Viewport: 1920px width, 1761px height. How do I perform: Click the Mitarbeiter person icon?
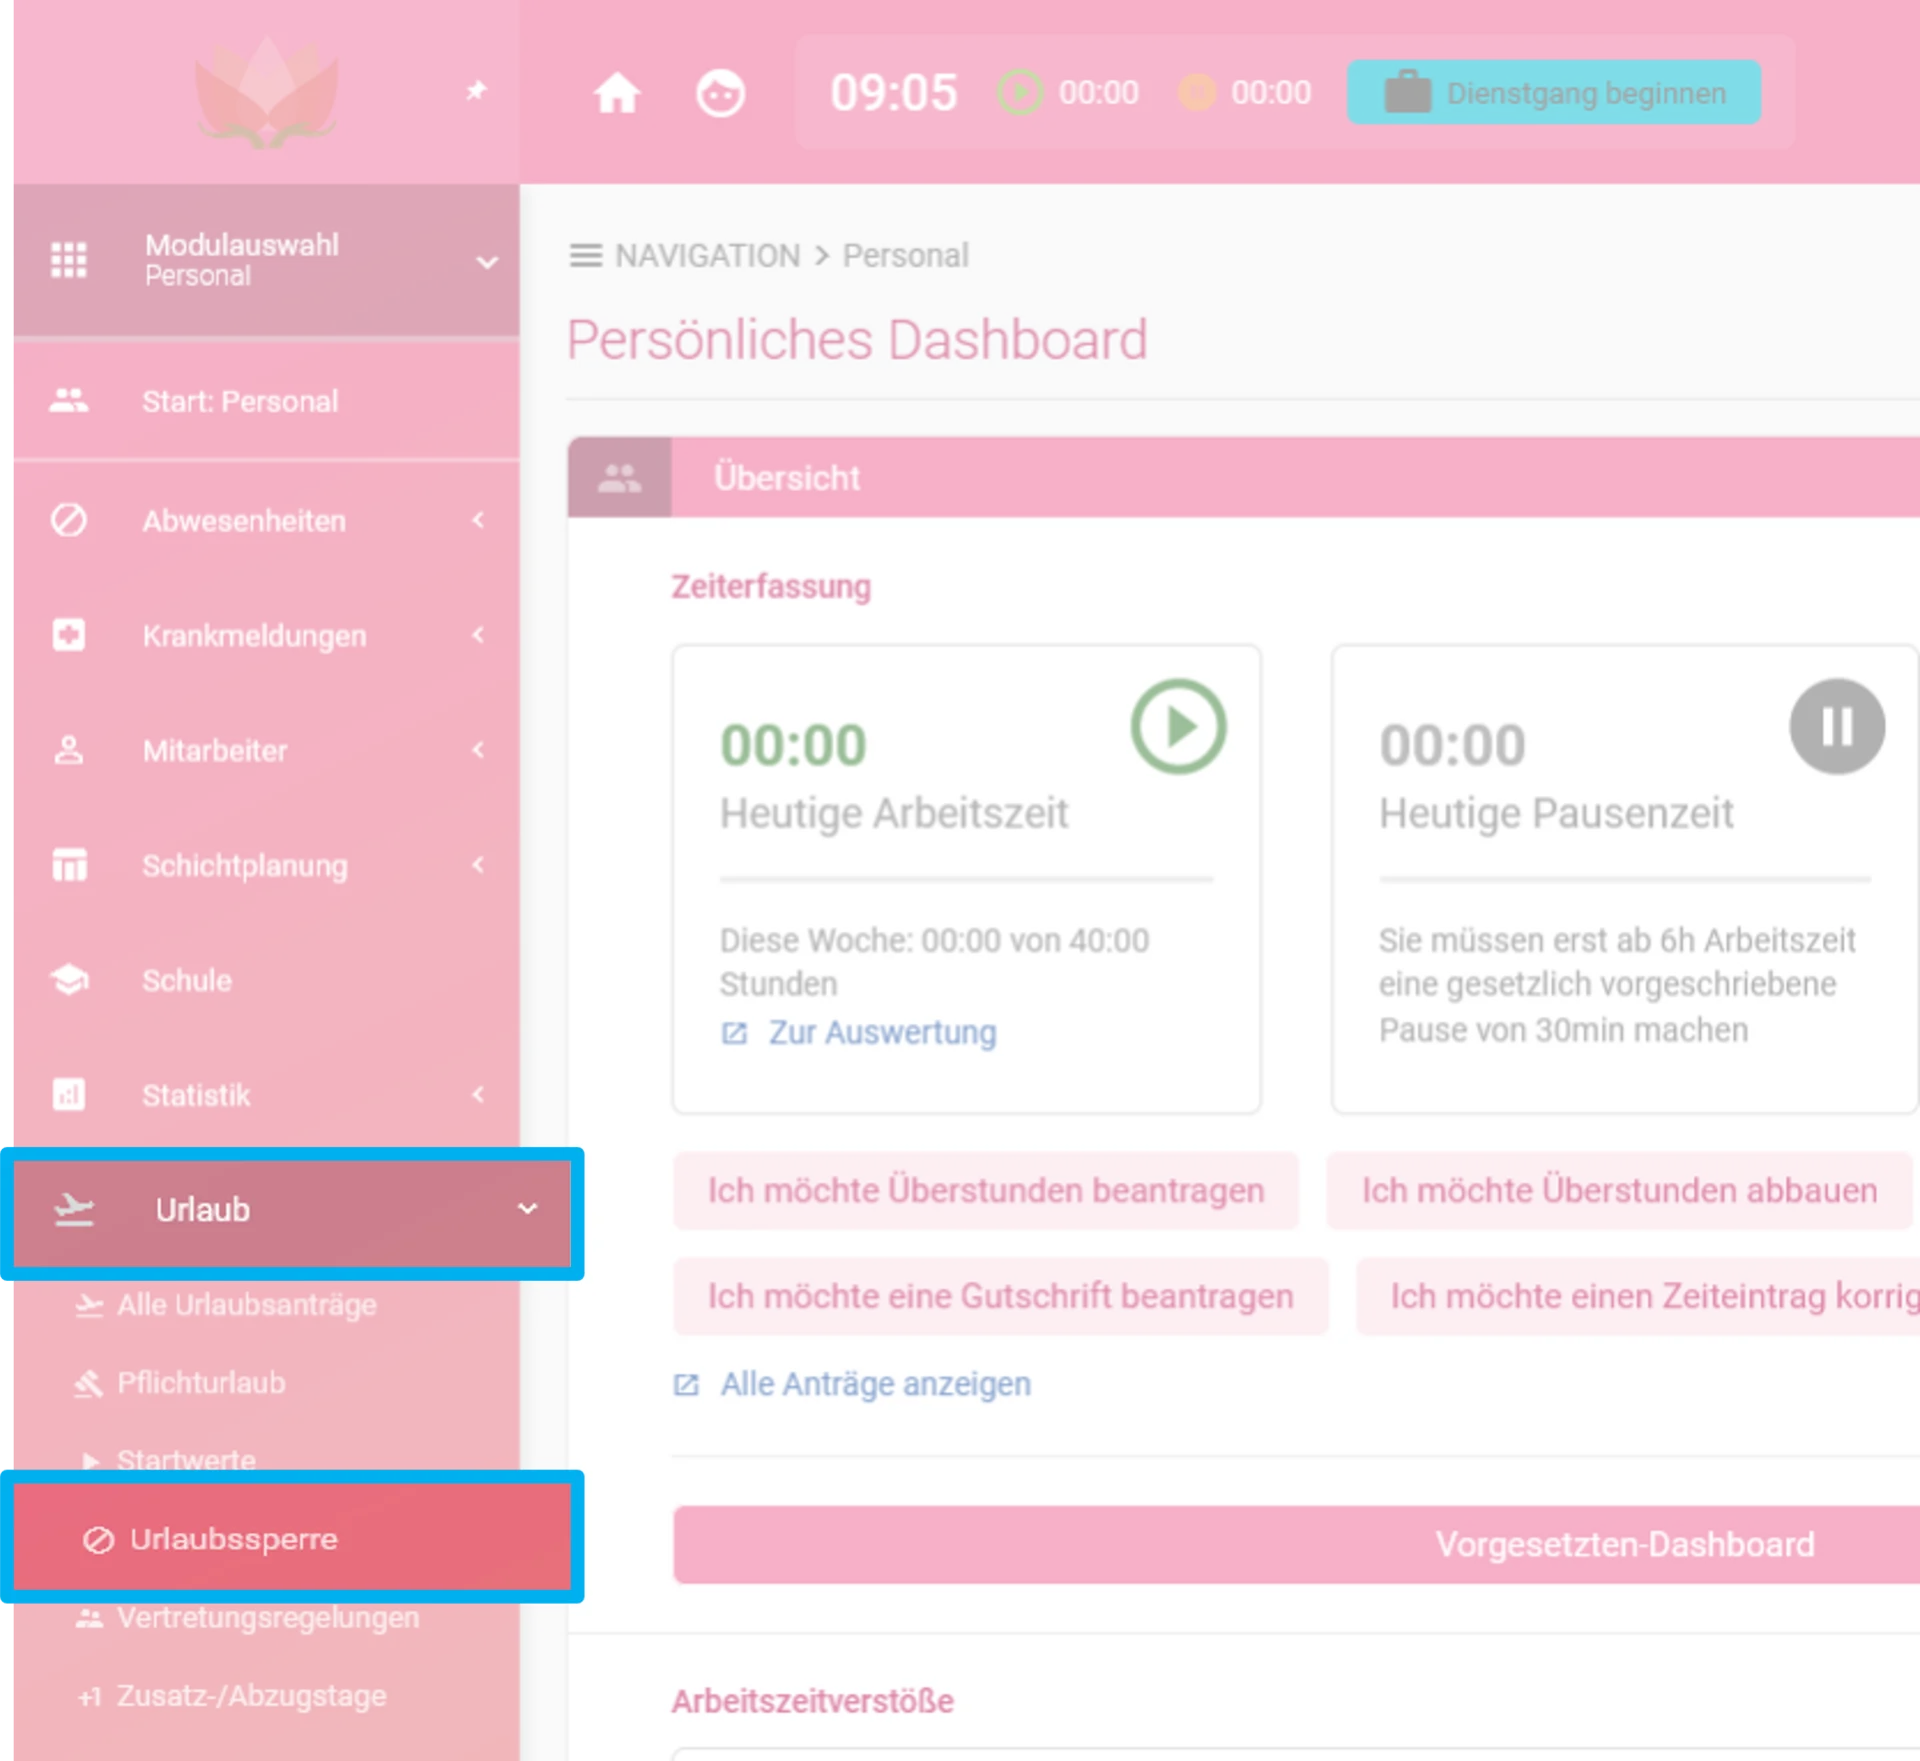tap(69, 750)
